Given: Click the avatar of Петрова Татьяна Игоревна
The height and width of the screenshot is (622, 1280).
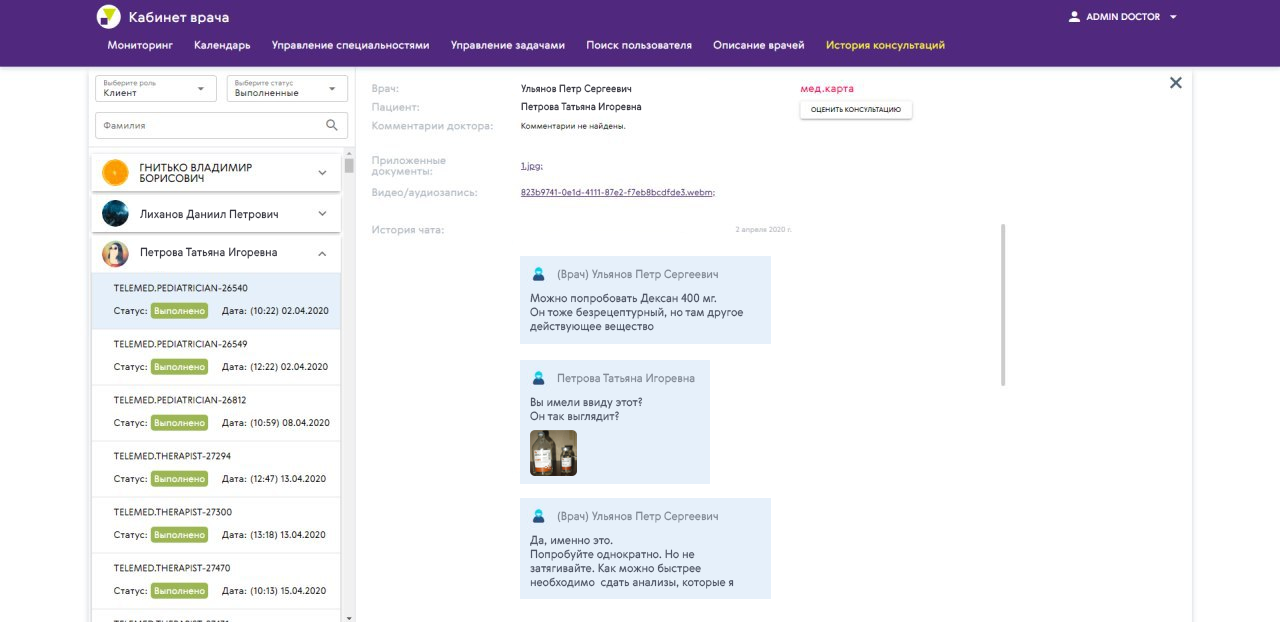Looking at the screenshot, I should pyautogui.click(x=116, y=254).
